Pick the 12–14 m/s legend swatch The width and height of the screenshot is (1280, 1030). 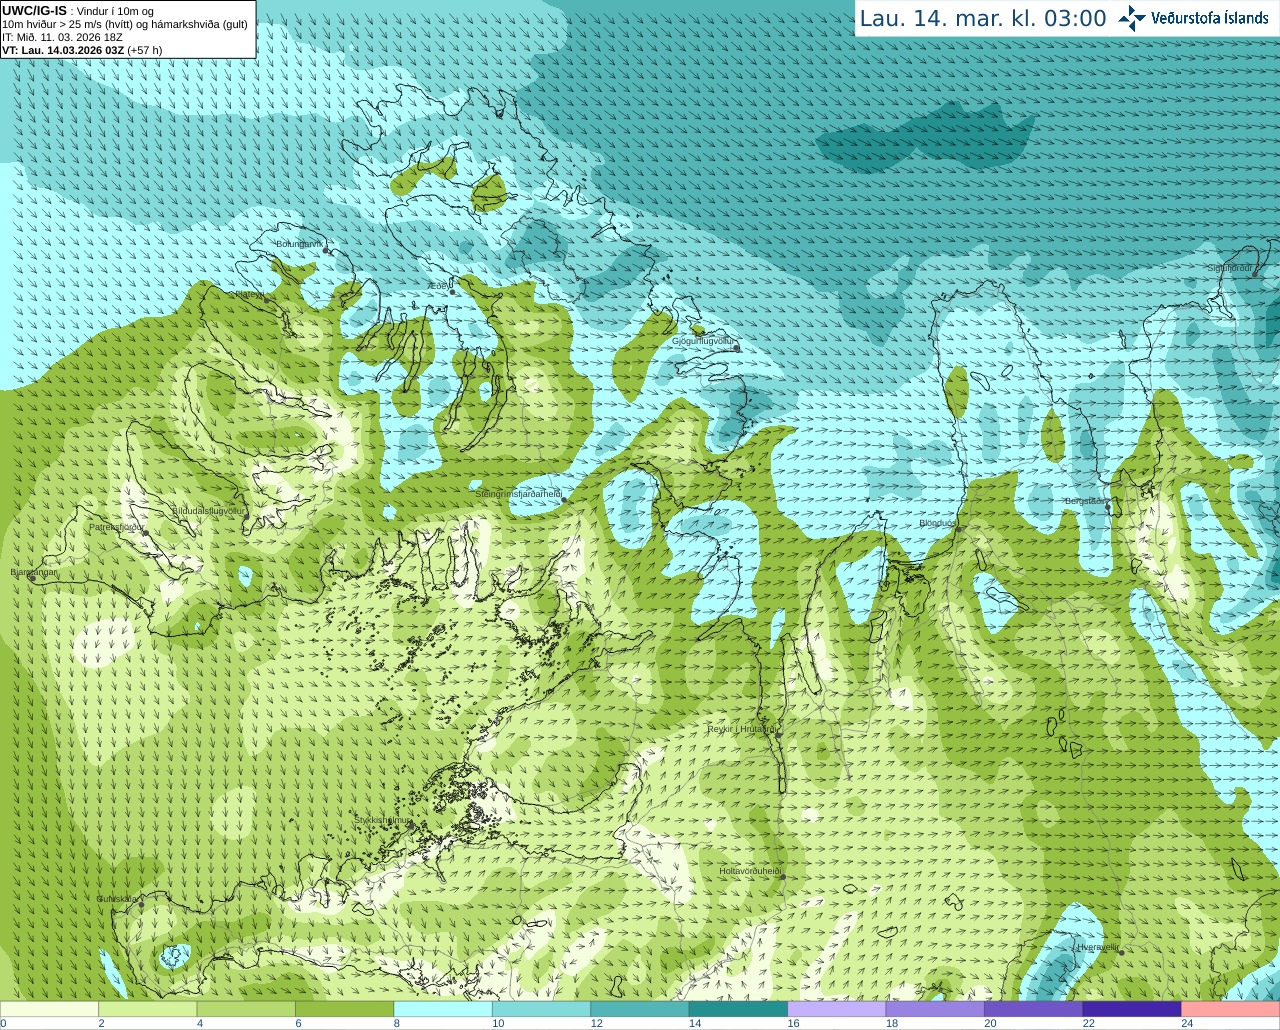pos(640,1009)
